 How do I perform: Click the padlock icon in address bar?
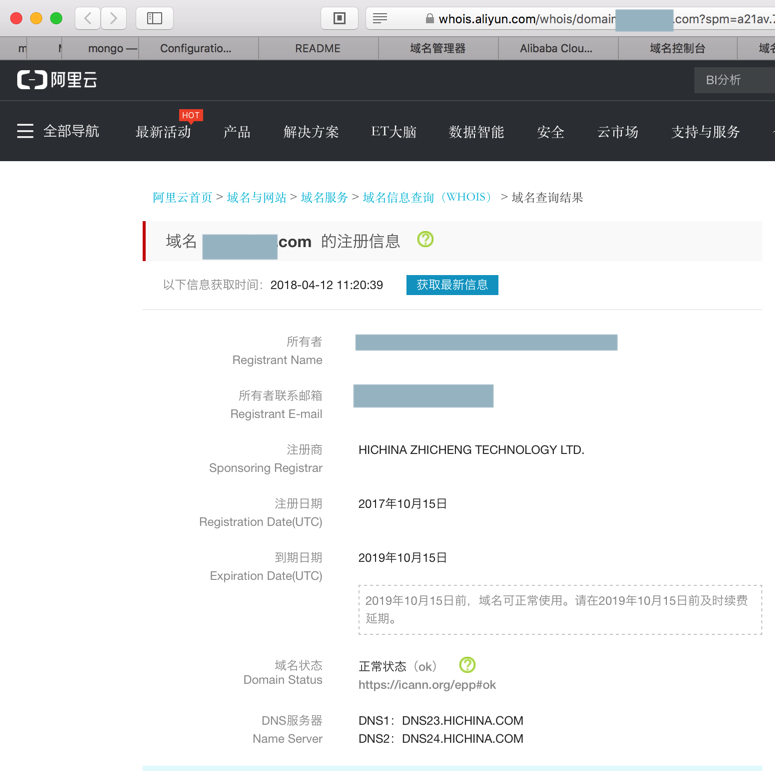pos(430,19)
